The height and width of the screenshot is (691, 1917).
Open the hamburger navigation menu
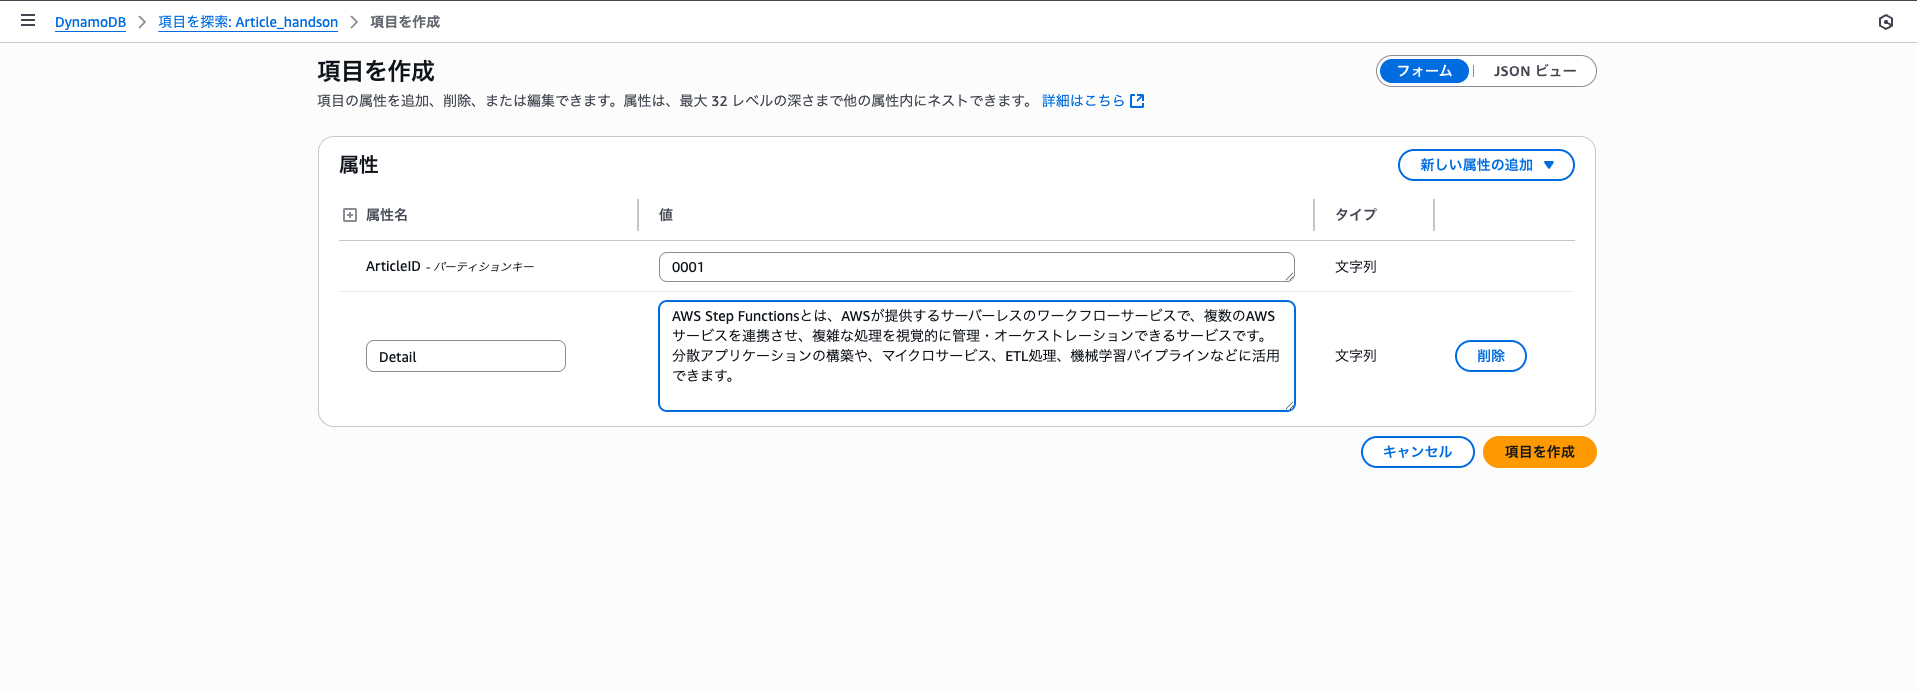(x=28, y=20)
